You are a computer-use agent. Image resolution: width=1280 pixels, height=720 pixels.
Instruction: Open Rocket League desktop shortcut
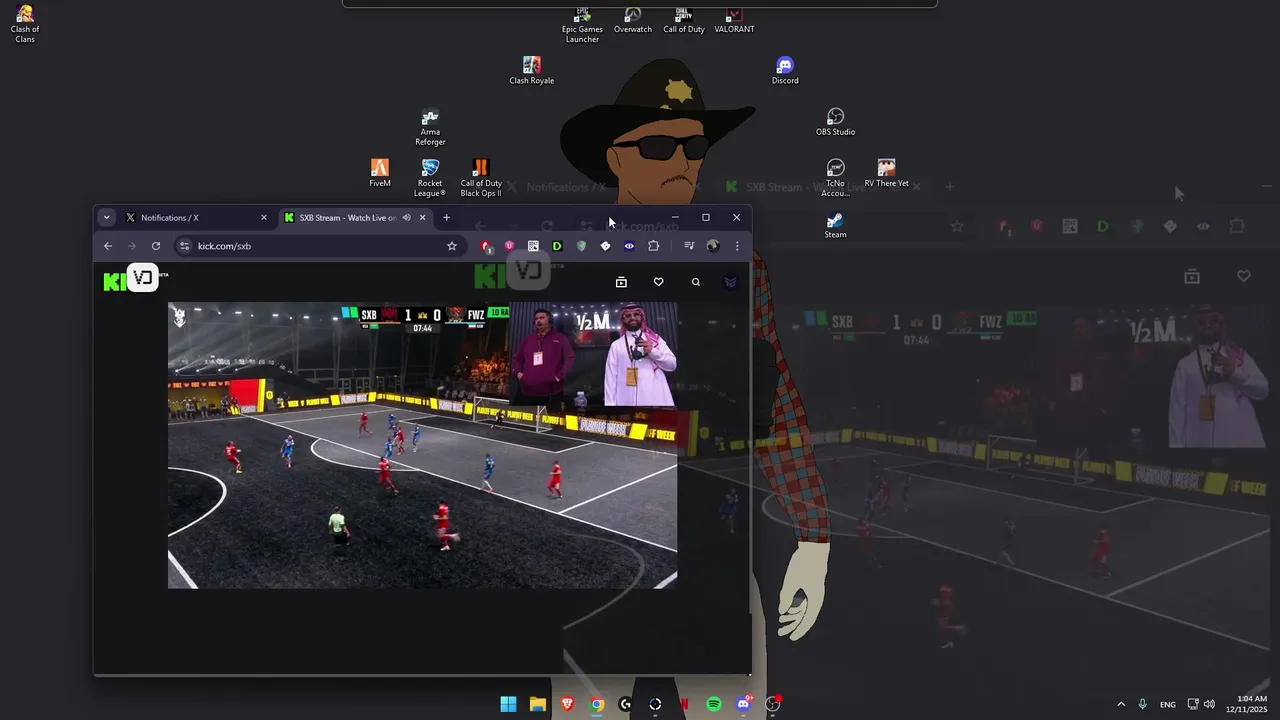point(430,178)
